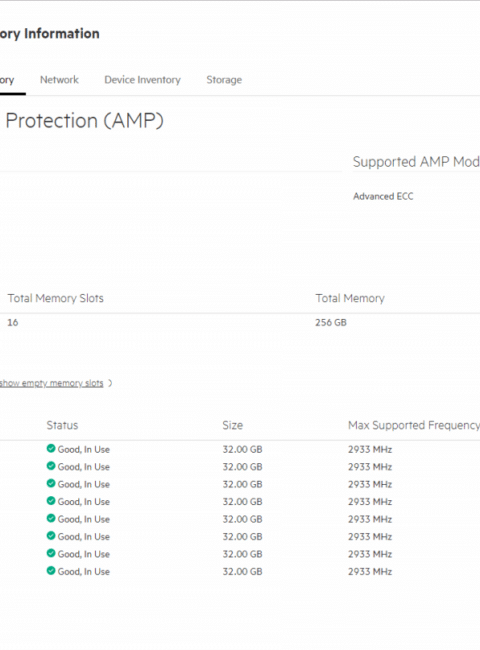This screenshot has width=480, height=650.
Task: Click the Total Memory Slots header
Action: coord(56,298)
